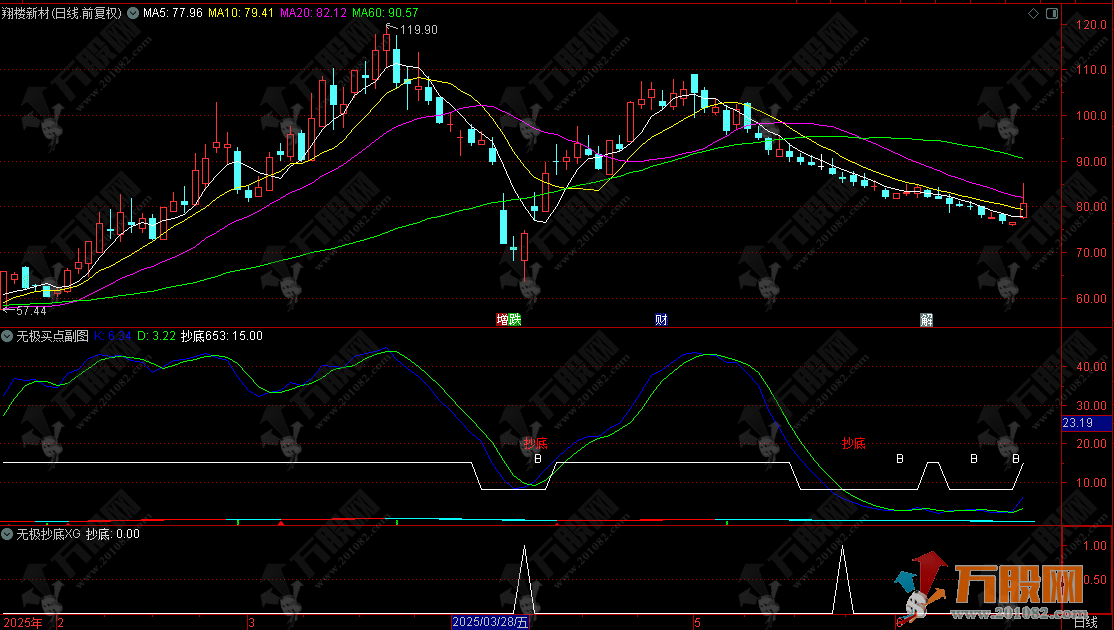The width and height of the screenshot is (1114, 630).
Task: Click the rightmost B buy signal marker
Action: (x=1016, y=459)
